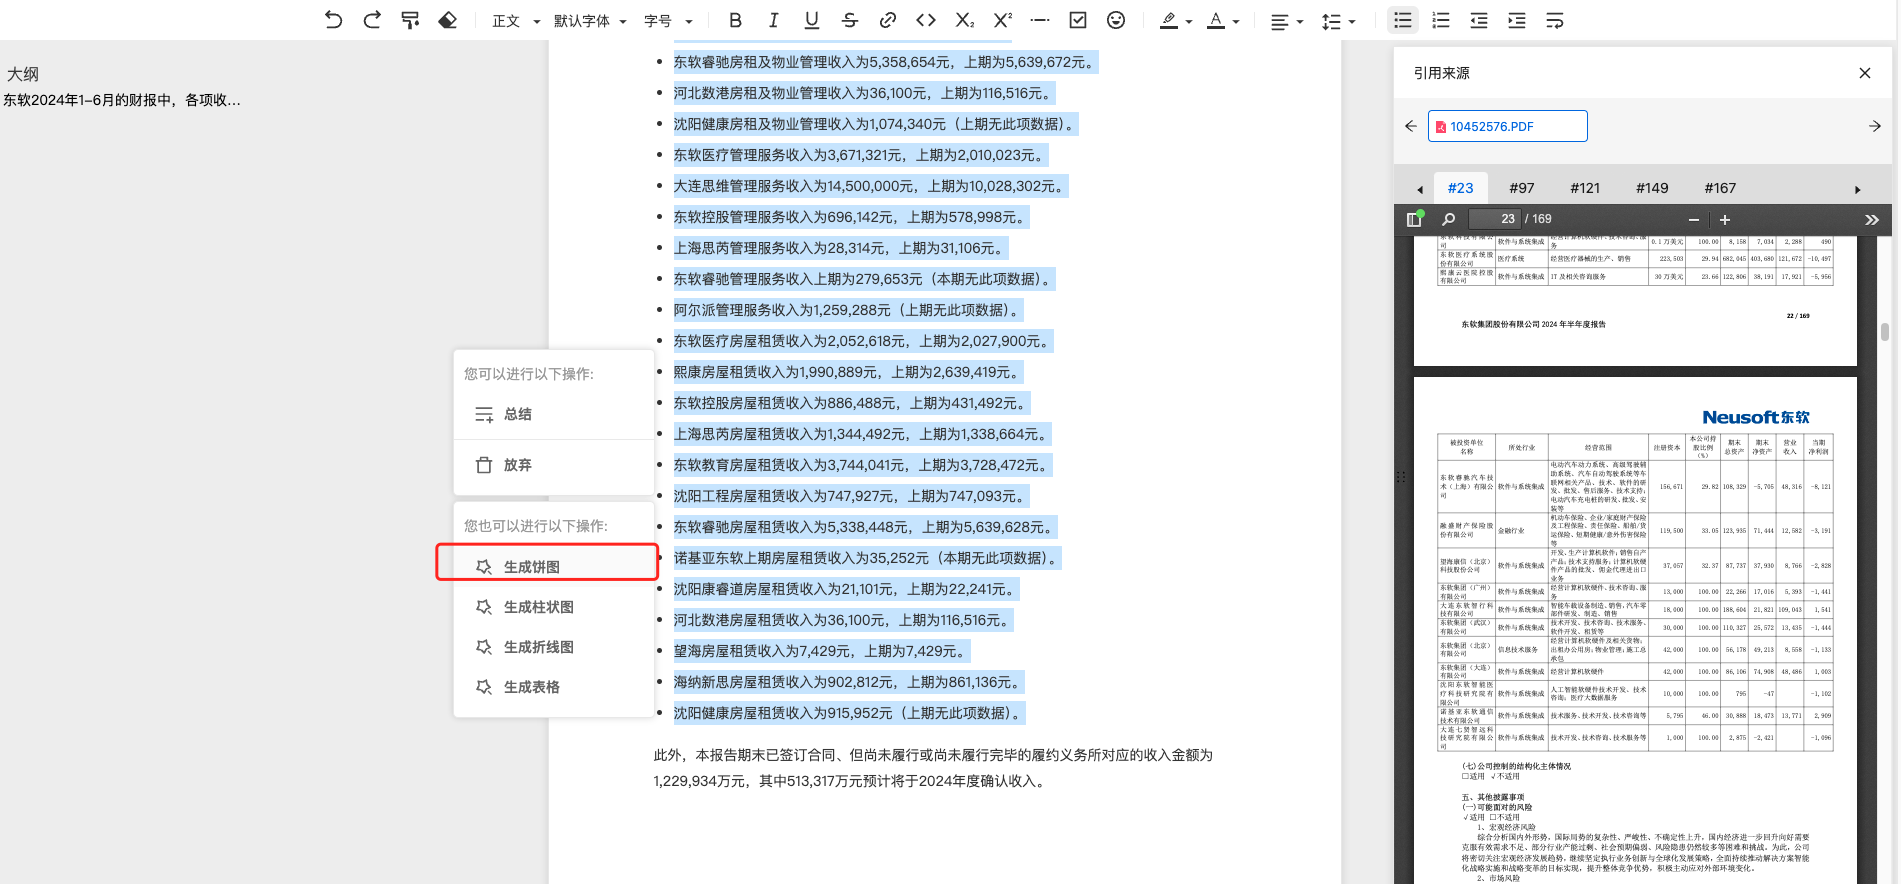Image resolution: width=1901 pixels, height=884 pixels.
Task: Go to next source with right arrow
Action: [1874, 126]
